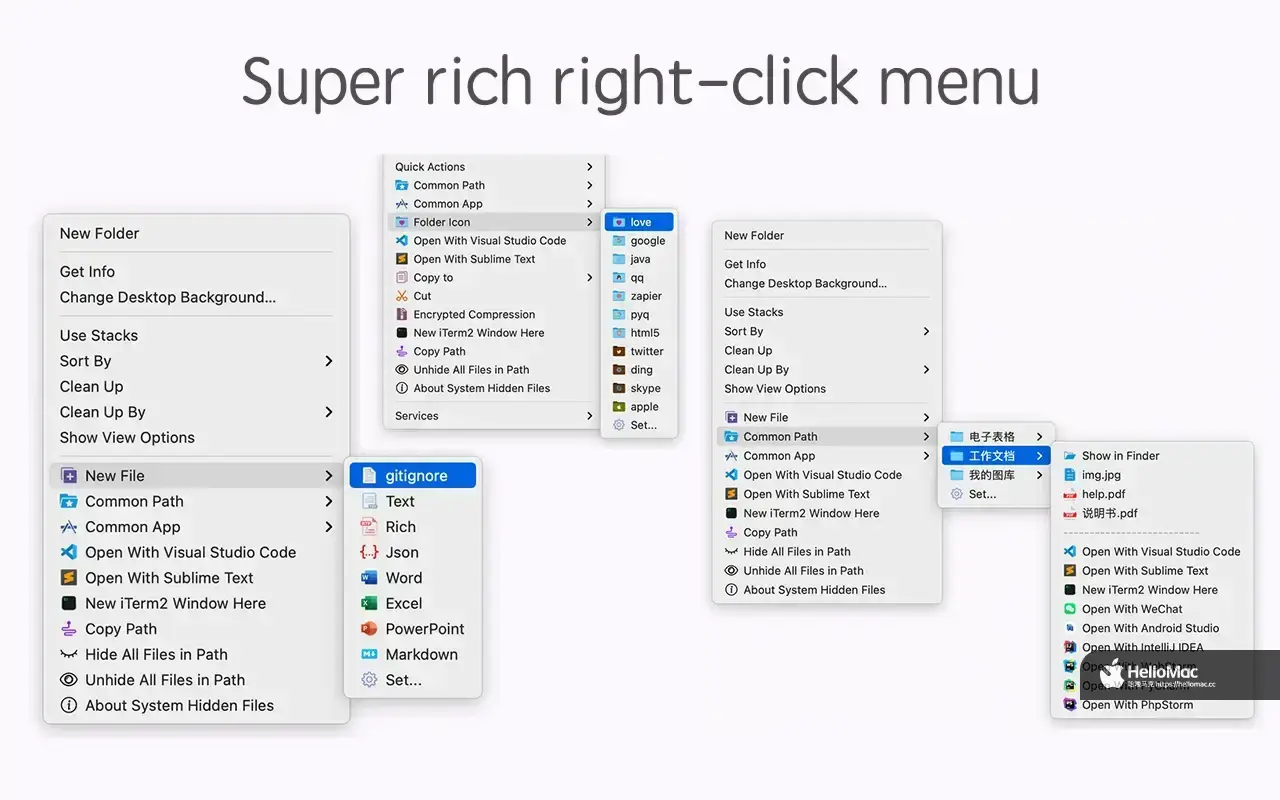This screenshot has height=800, width=1280.
Task: Expand Common App arrow in large left menu
Action: click(328, 527)
